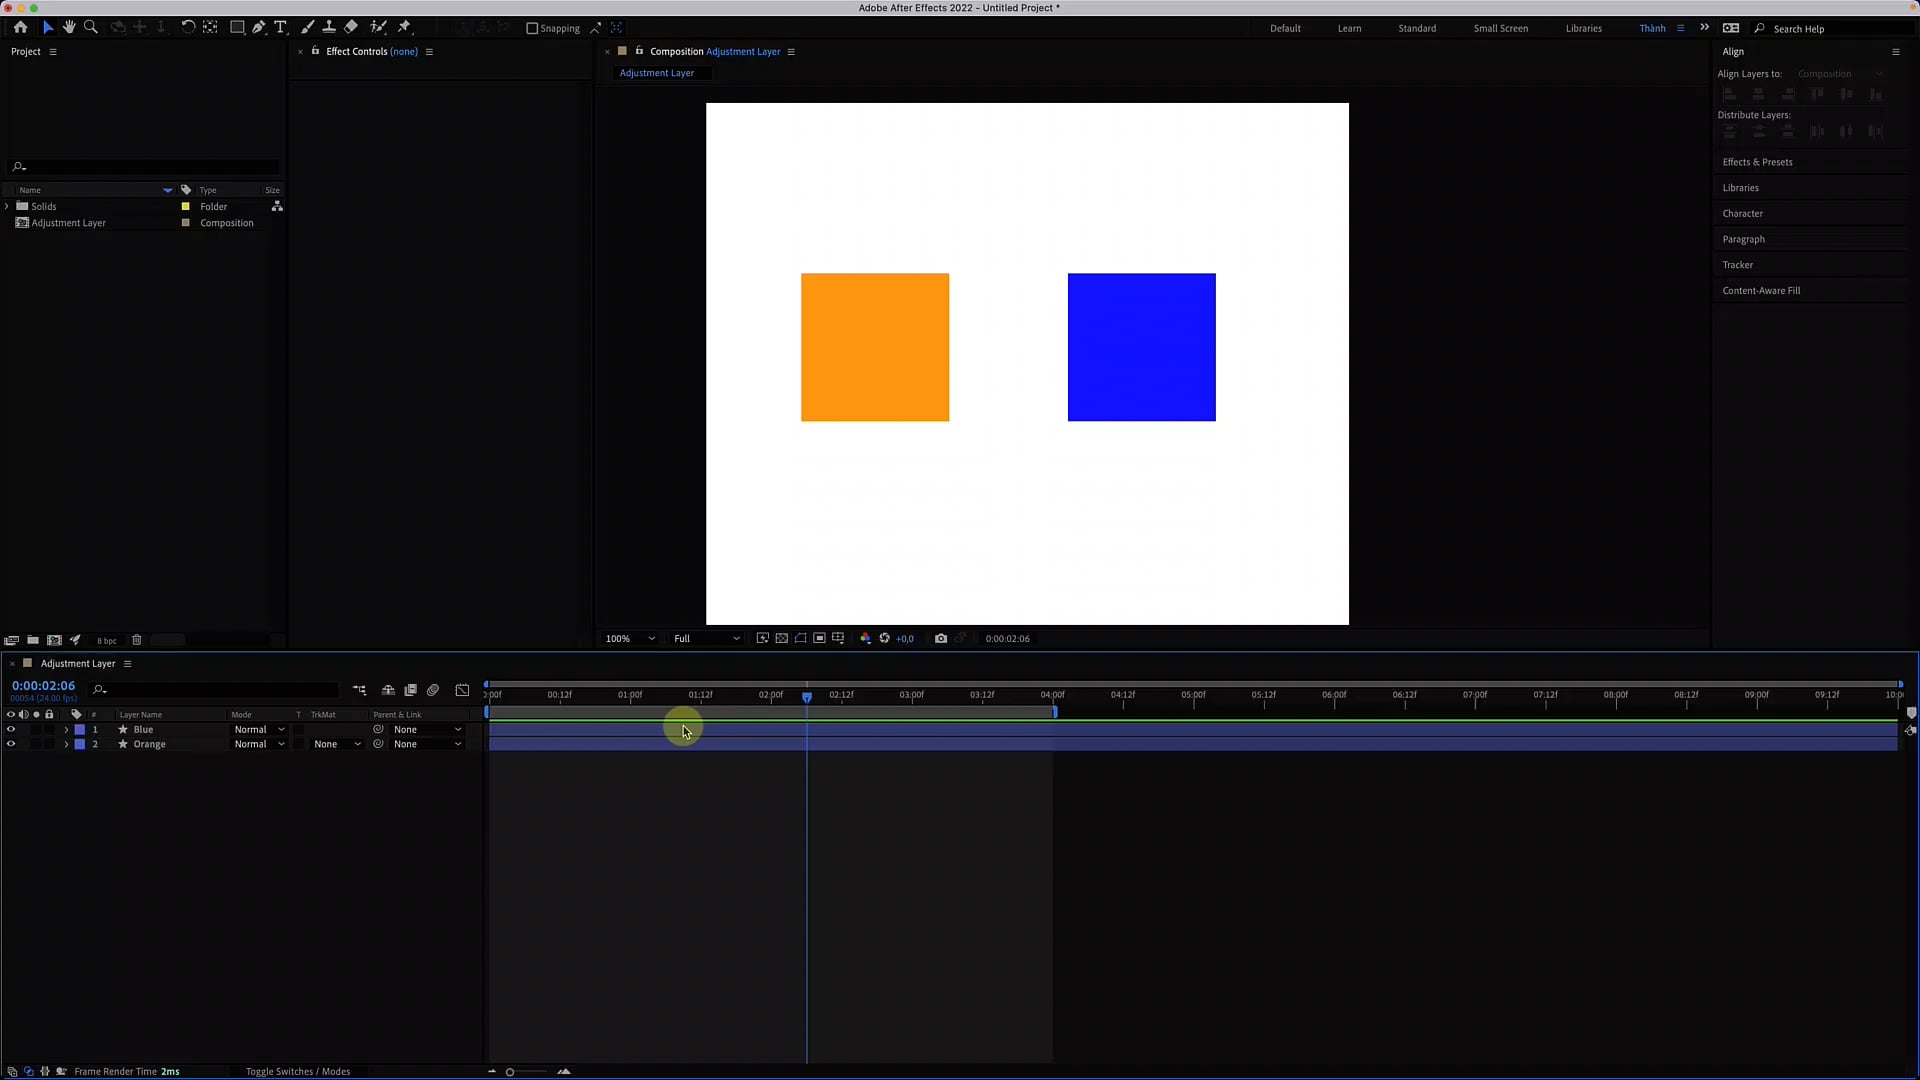Select the Puppet Pin tool

pos(405,27)
